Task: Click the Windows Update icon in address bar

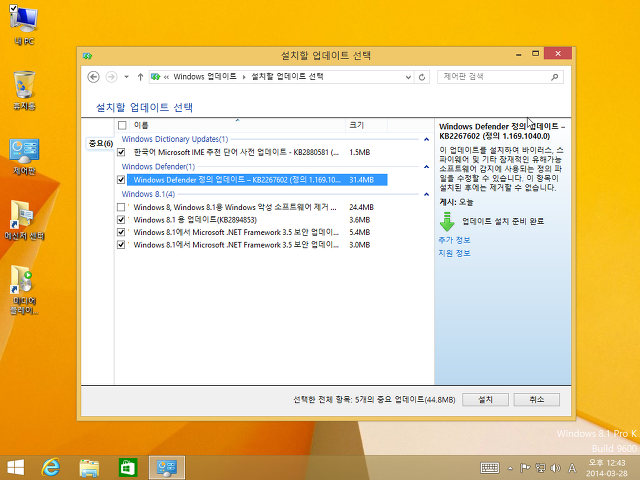Action: 156,77
